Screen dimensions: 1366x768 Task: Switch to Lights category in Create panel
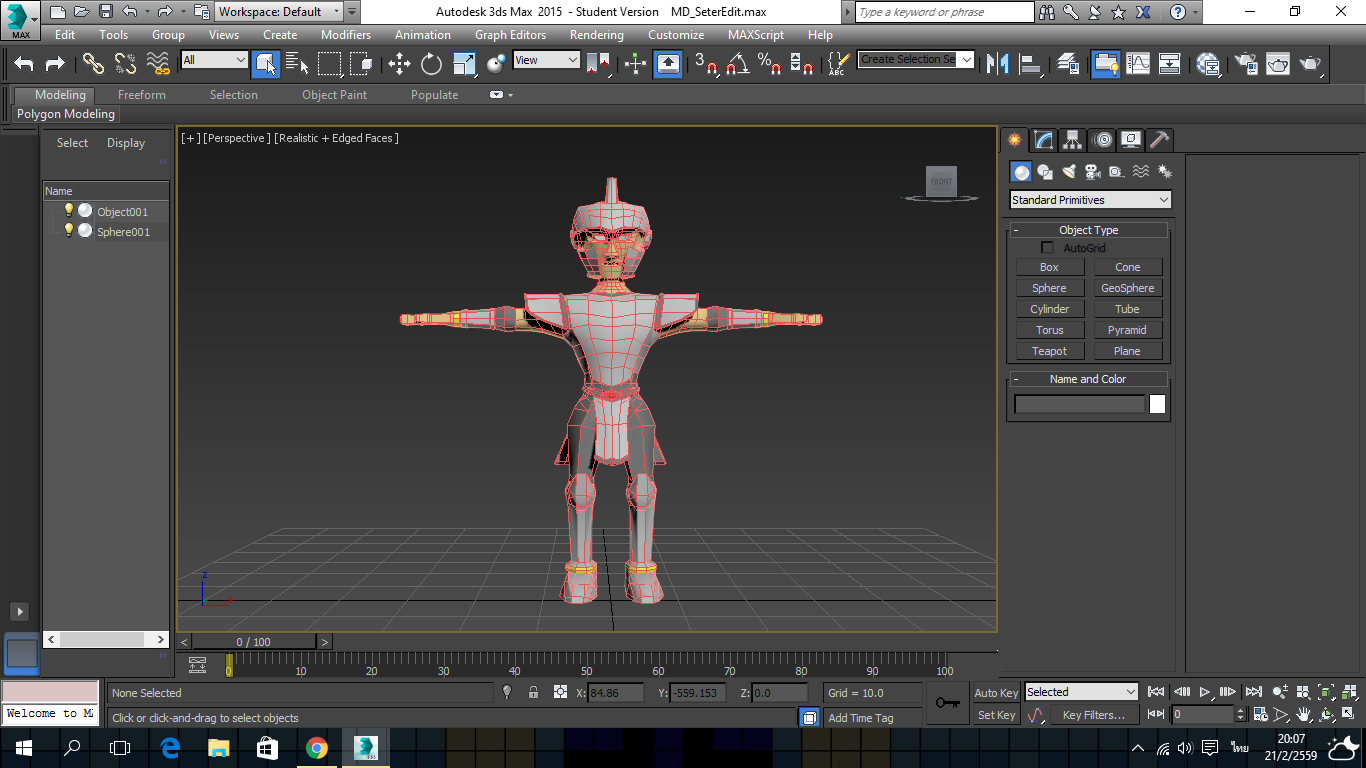coord(1069,172)
